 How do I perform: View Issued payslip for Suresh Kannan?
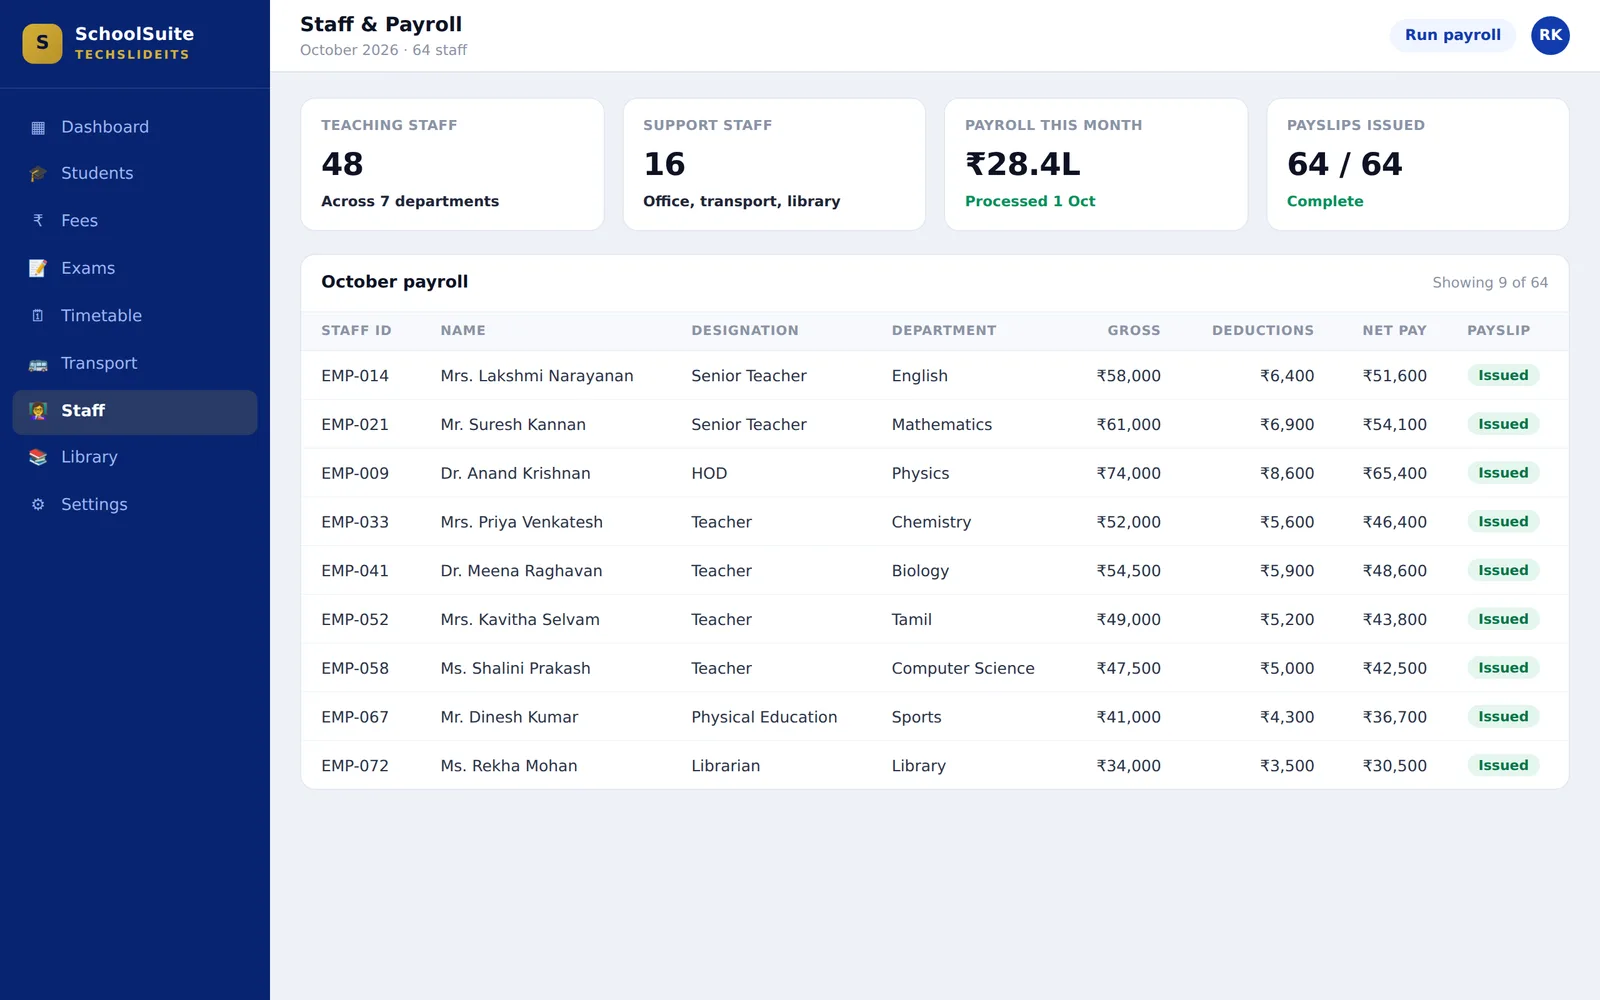(1503, 424)
